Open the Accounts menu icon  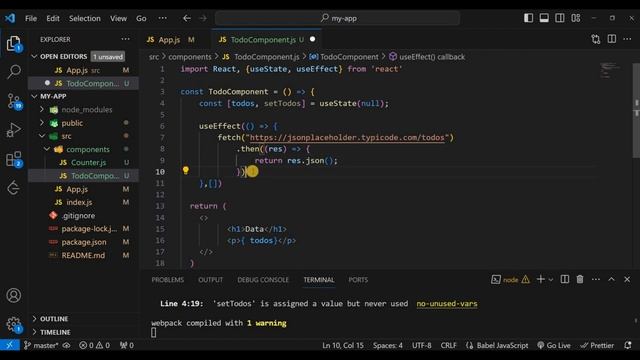(x=13, y=295)
